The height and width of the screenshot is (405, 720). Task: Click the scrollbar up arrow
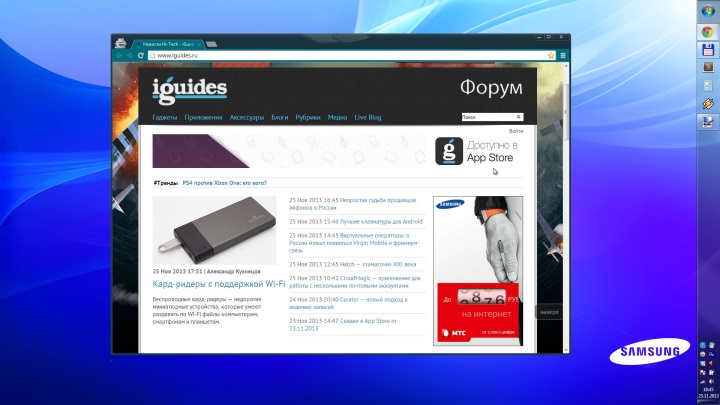point(566,66)
